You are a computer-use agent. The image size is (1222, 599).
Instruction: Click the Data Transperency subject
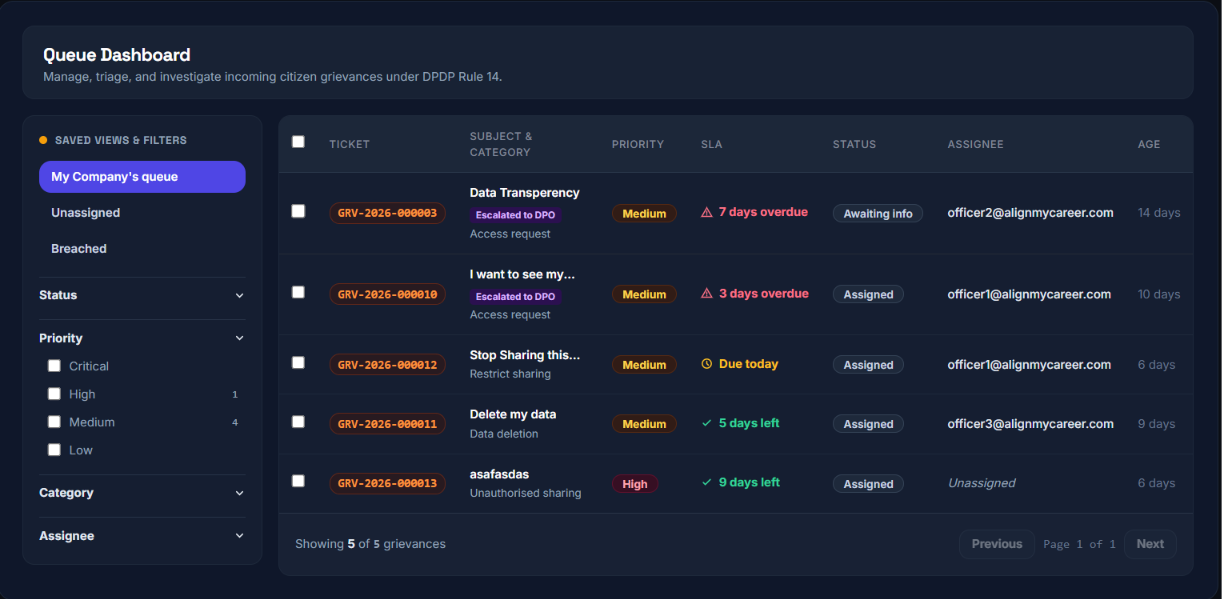point(524,193)
